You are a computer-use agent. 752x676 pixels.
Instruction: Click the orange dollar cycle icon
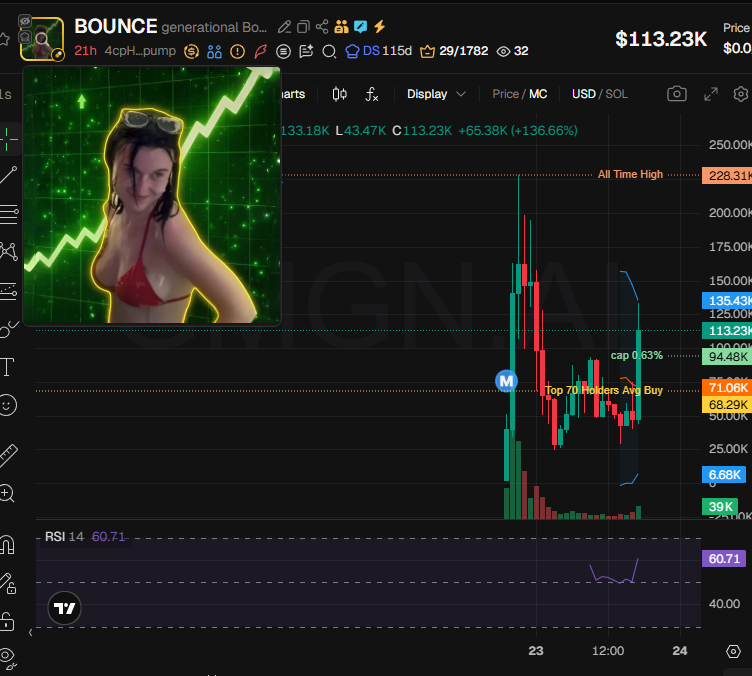pyautogui.click(x=191, y=51)
